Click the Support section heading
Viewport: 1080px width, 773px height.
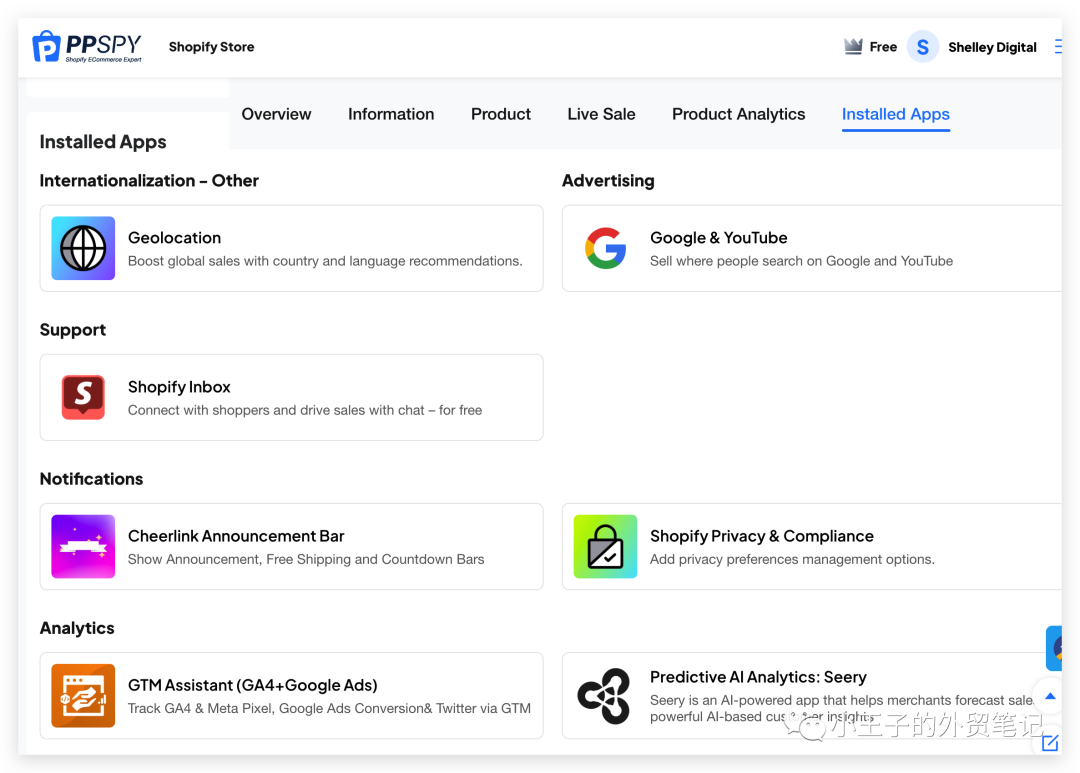click(x=72, y=330)
